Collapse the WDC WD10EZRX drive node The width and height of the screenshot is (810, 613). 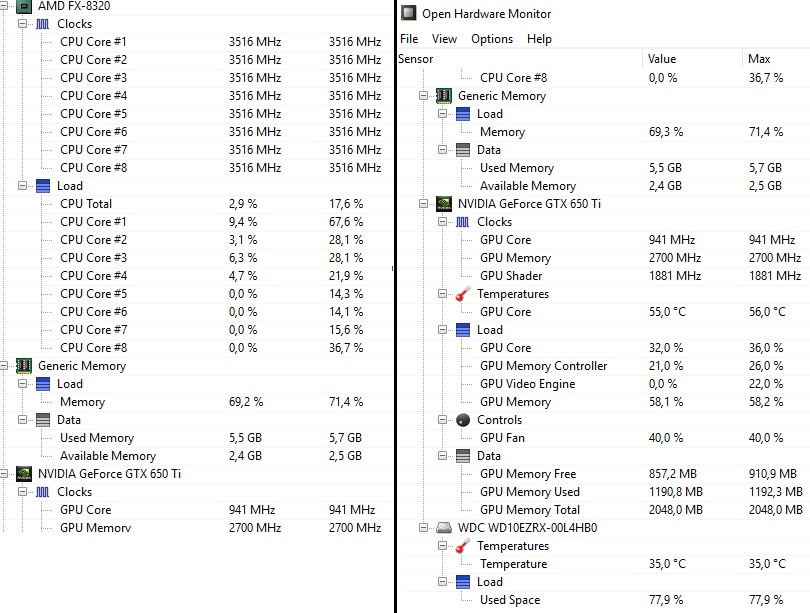[424, 527]
